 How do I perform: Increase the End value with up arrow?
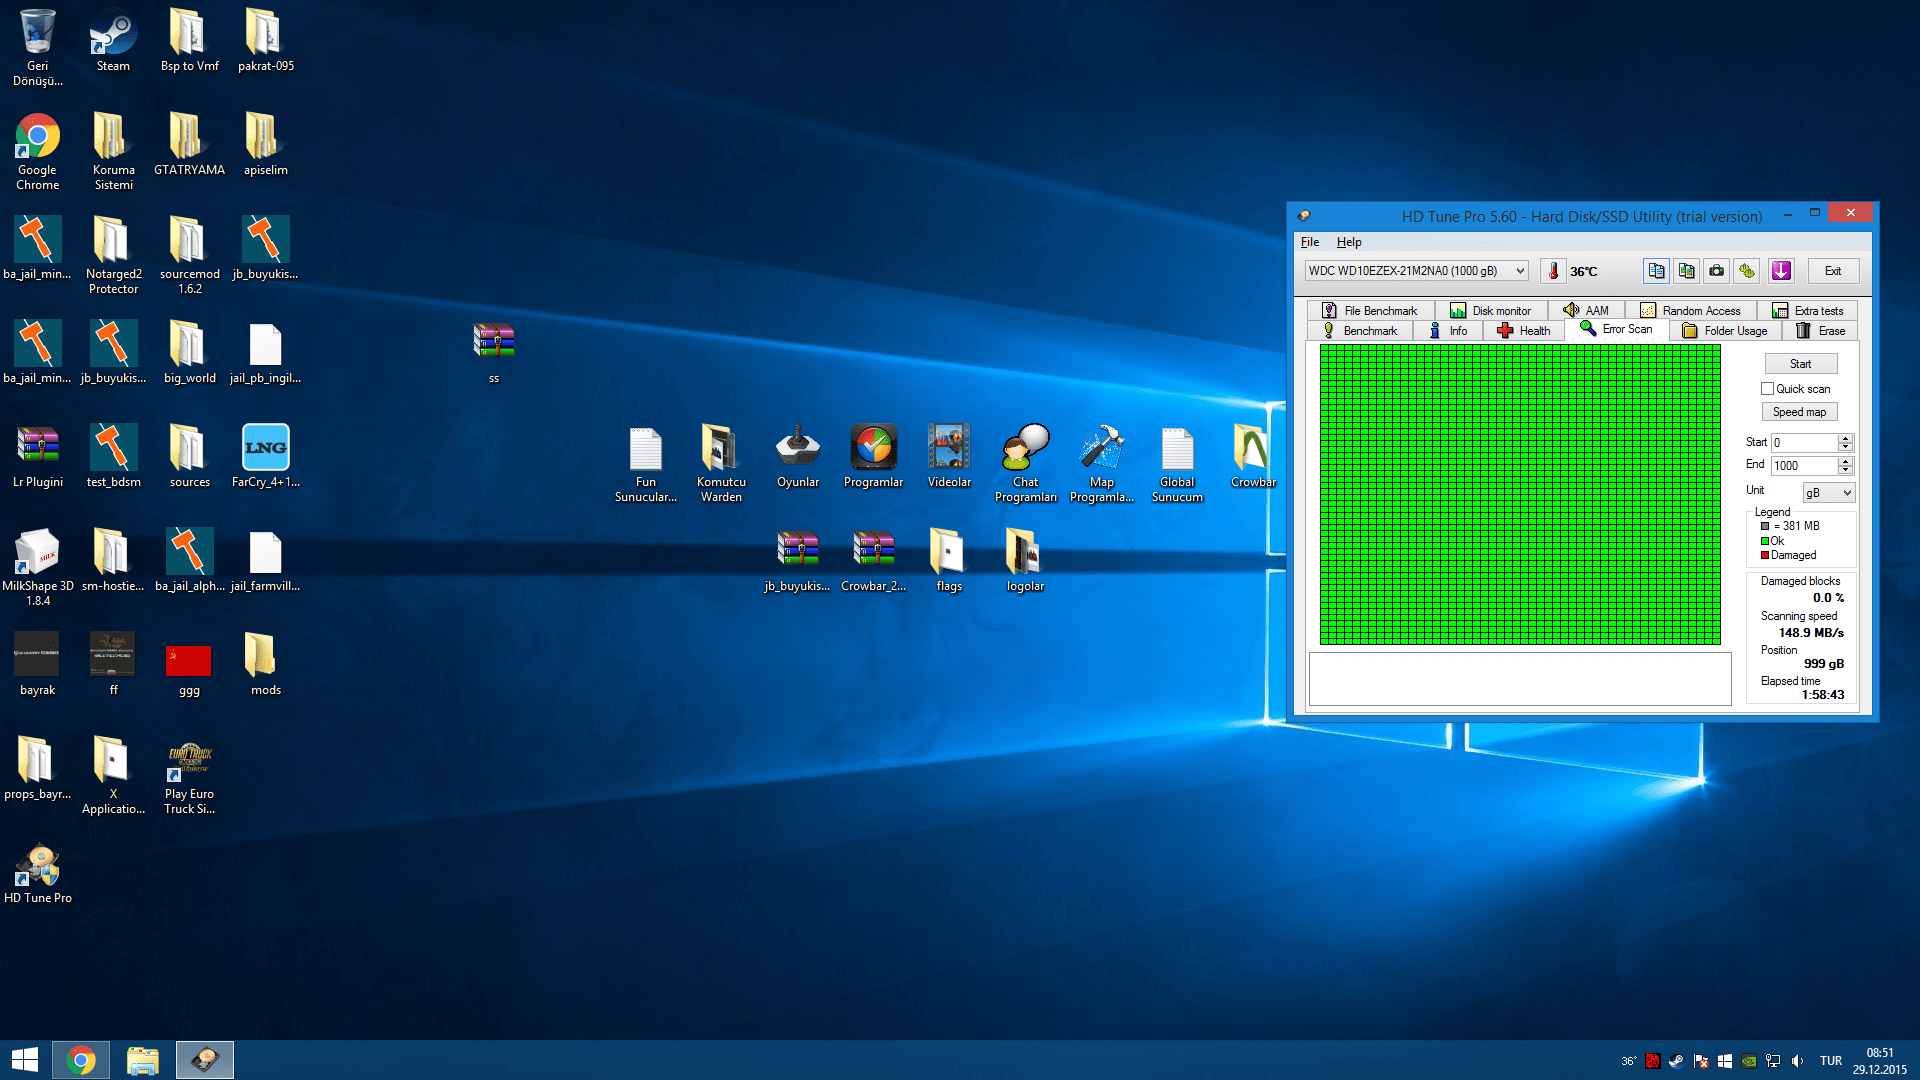[1846, 461]
